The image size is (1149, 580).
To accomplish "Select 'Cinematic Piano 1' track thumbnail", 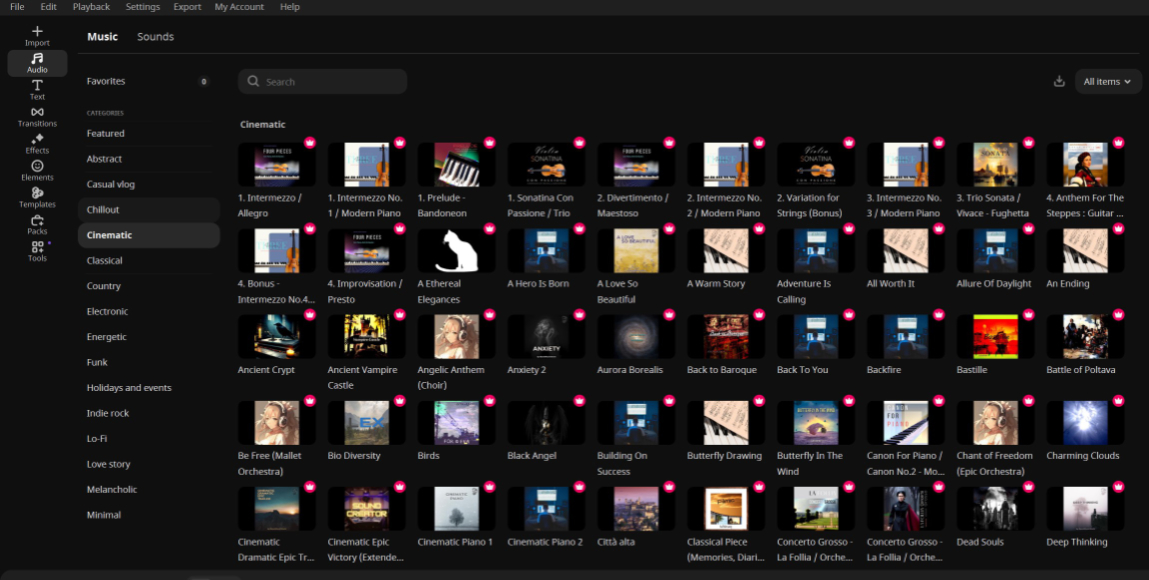I will [x=457, y=509].
